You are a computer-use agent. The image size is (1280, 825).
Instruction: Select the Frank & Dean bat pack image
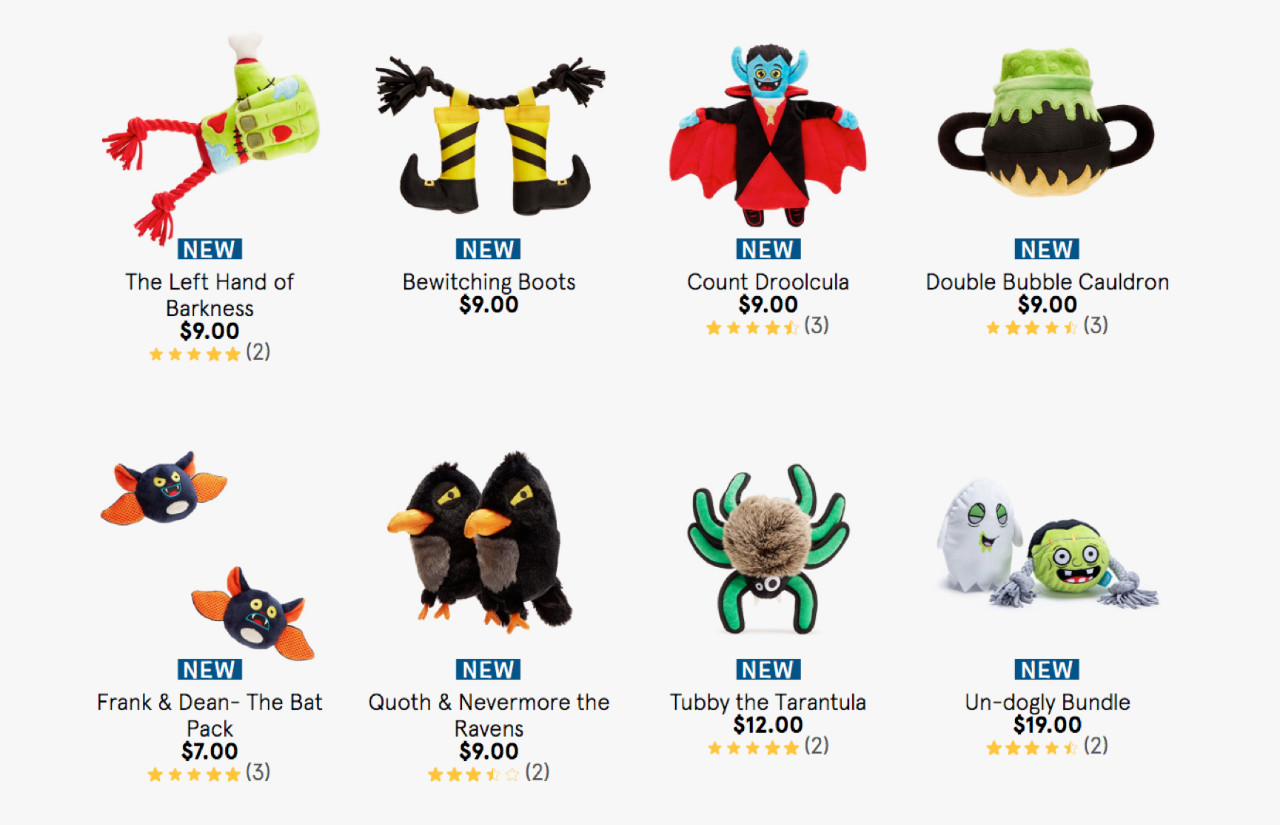pos(208,555)
